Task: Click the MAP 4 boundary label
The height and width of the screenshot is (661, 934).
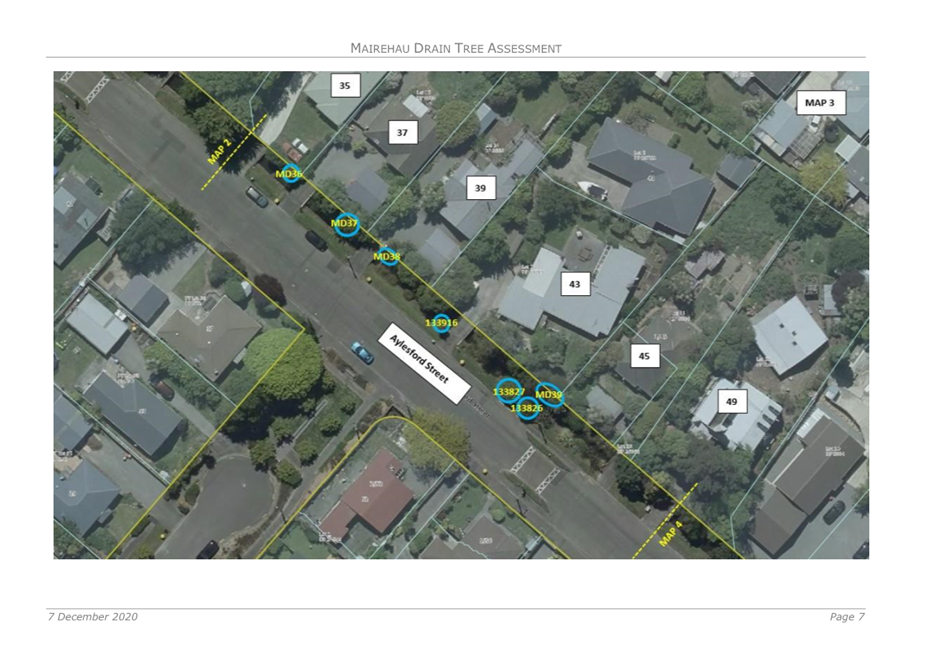Action: click(x=671, y=534)
